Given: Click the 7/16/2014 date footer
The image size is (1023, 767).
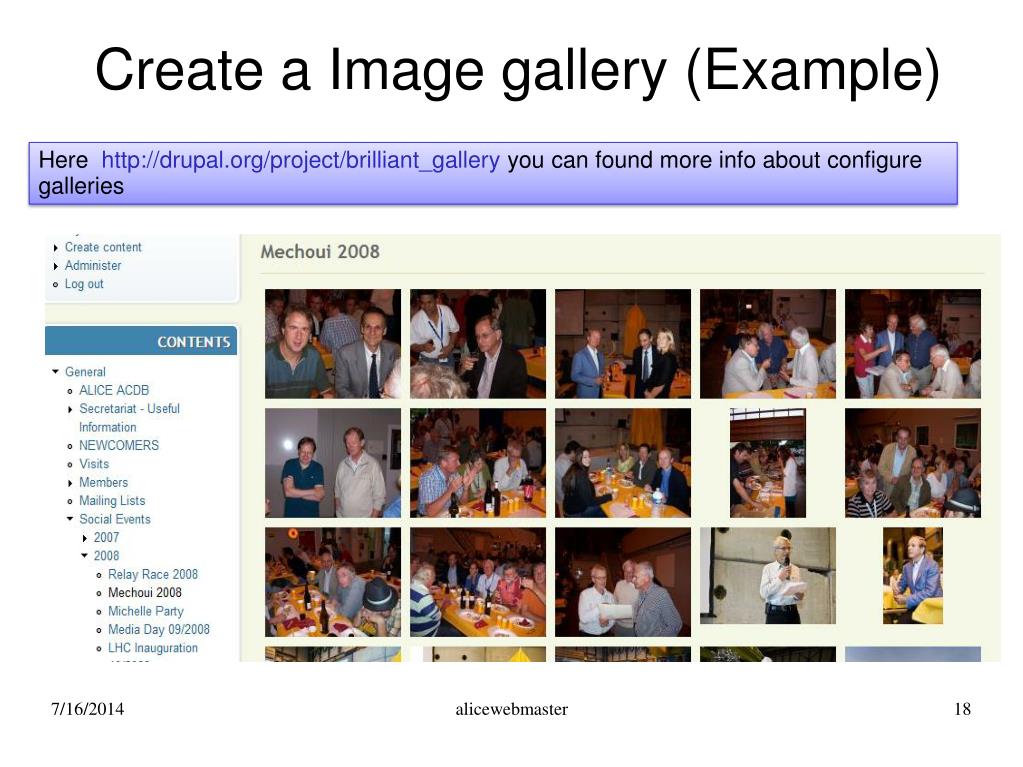Looking at the screenshot, I should click(x=87, y=709).
